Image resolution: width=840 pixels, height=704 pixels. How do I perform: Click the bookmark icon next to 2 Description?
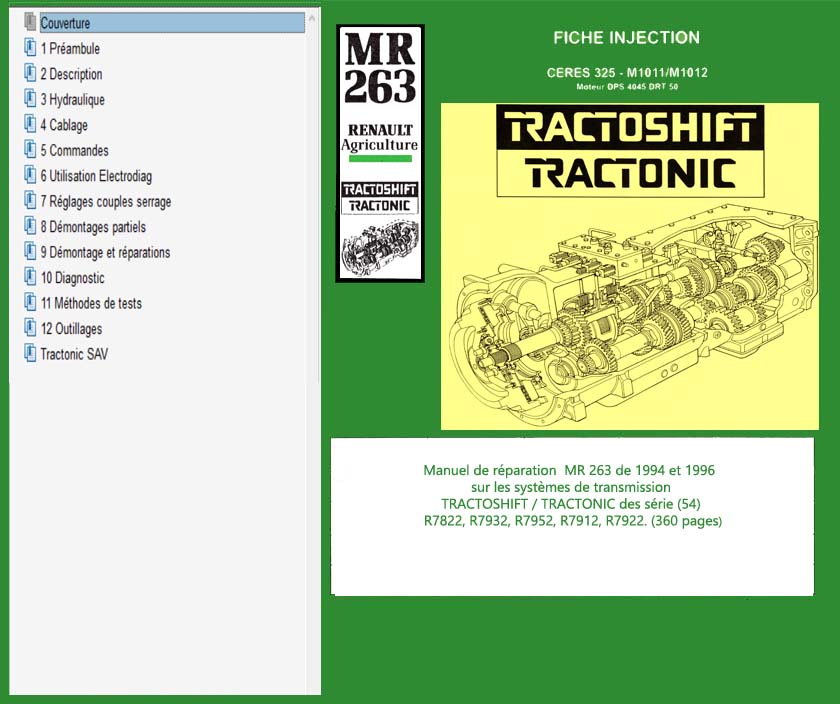[30, 73]
